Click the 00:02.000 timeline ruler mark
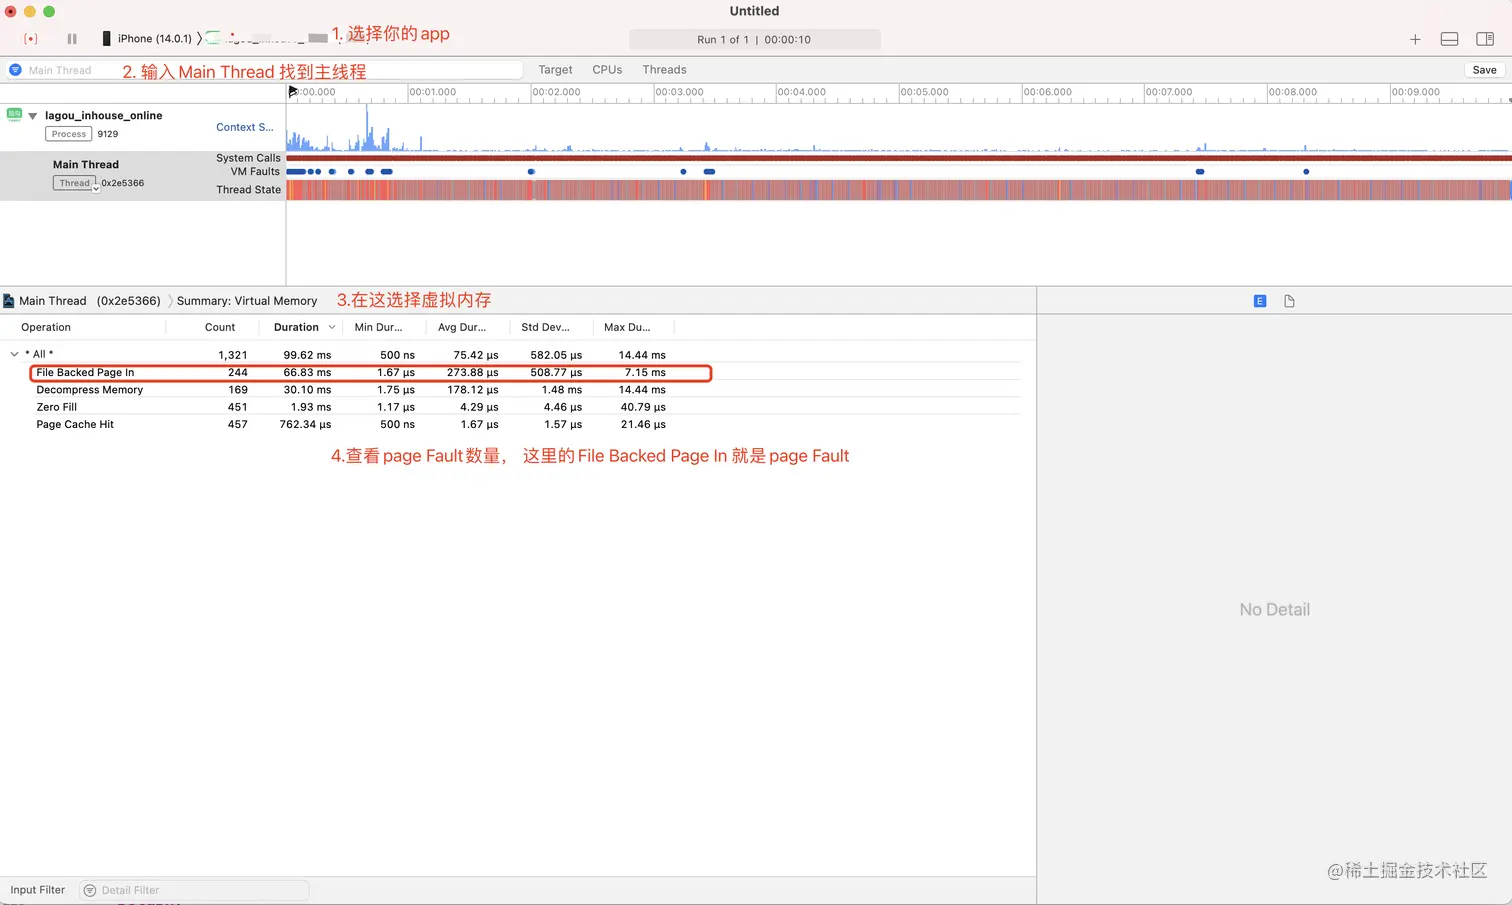This screenshot has height=905, width=1512. point(556,92)
